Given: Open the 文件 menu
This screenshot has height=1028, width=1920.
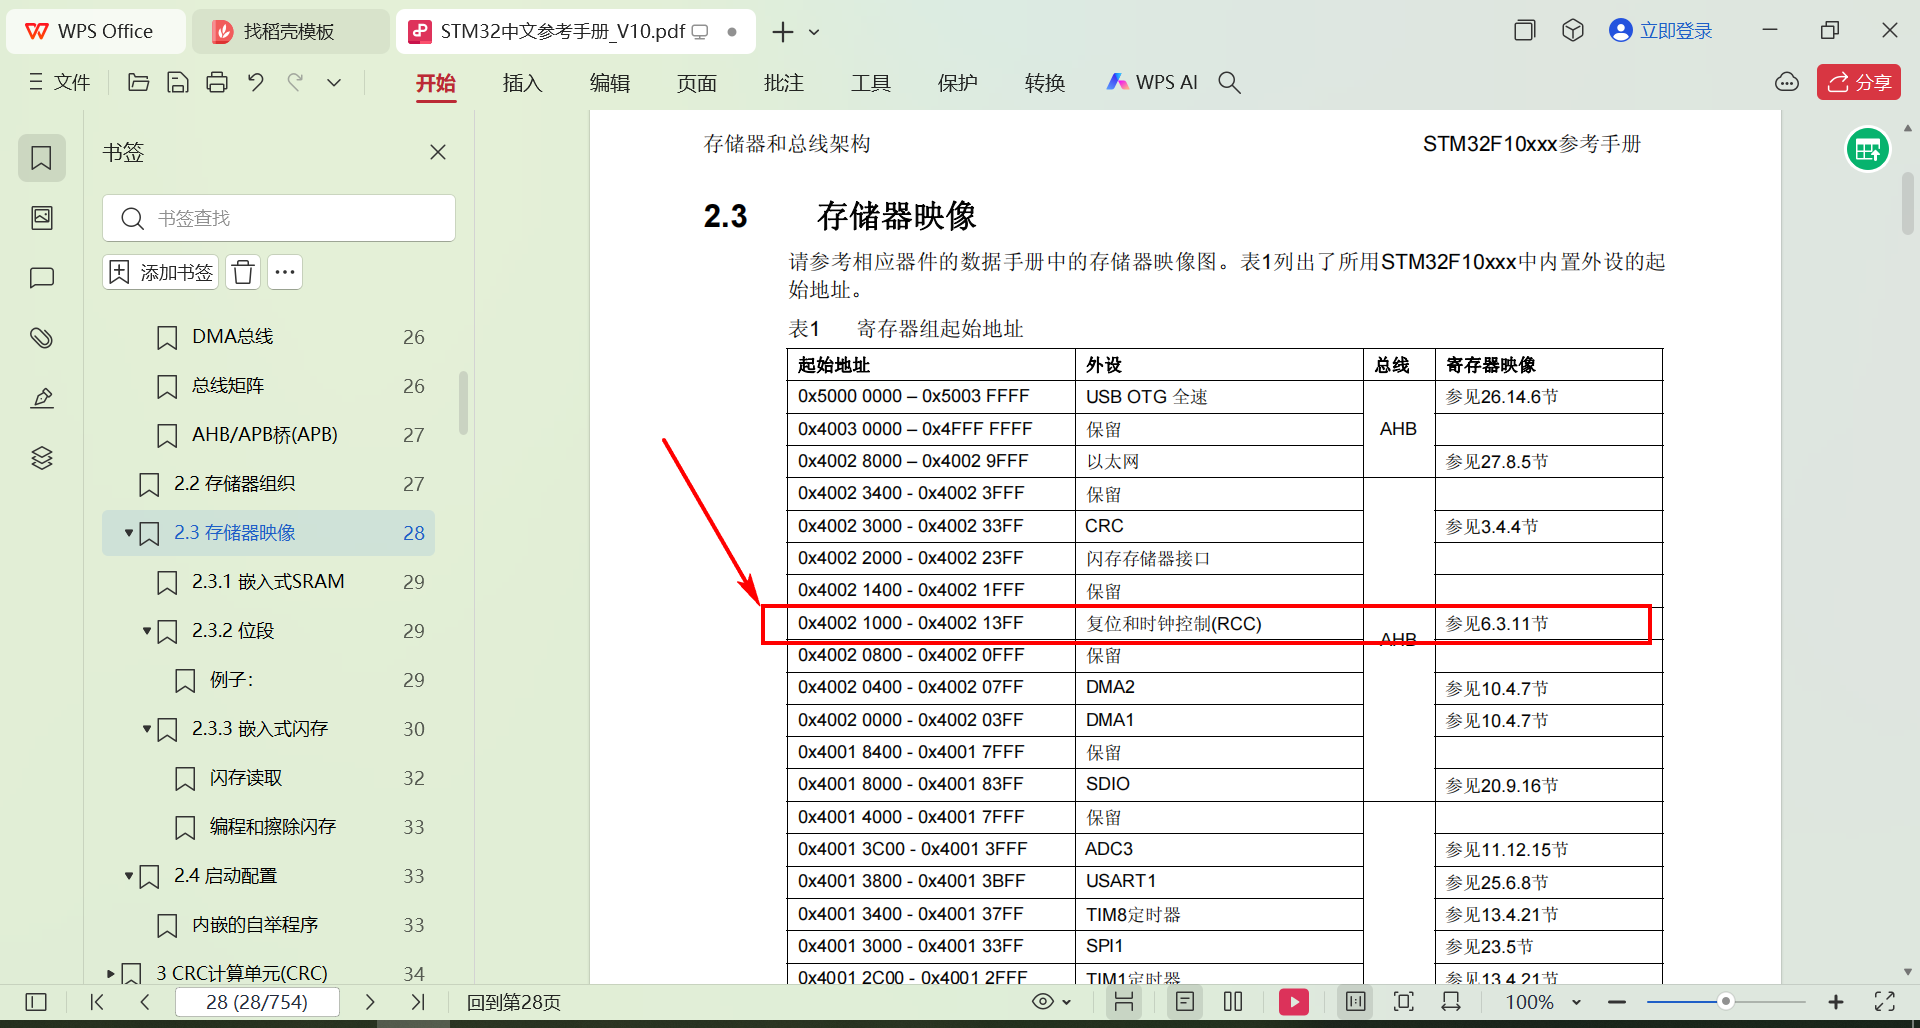Looking at the screenshot, I should point(60,82).
